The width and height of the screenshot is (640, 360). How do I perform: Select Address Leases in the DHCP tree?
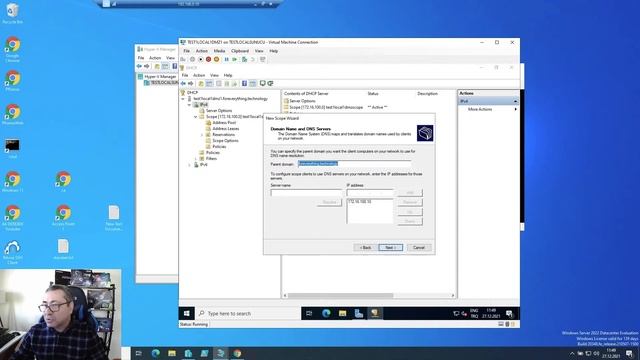226,129
